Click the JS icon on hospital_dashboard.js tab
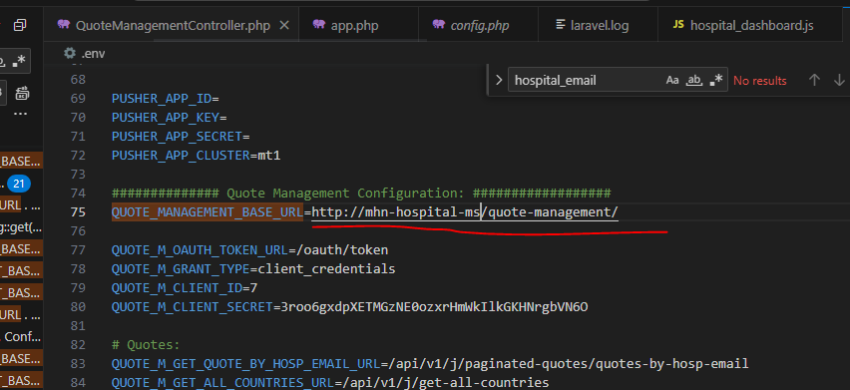Image resolution: width=850 pixels, height=390 pixels. pyautogui.click(x=678, y=25)
